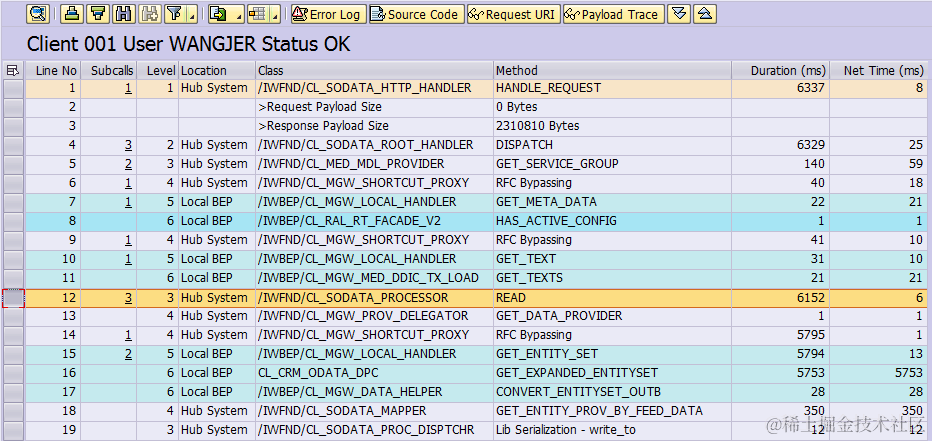Open subcalls link 2 in GET_ENTITY_SET row

click(128, 354)
